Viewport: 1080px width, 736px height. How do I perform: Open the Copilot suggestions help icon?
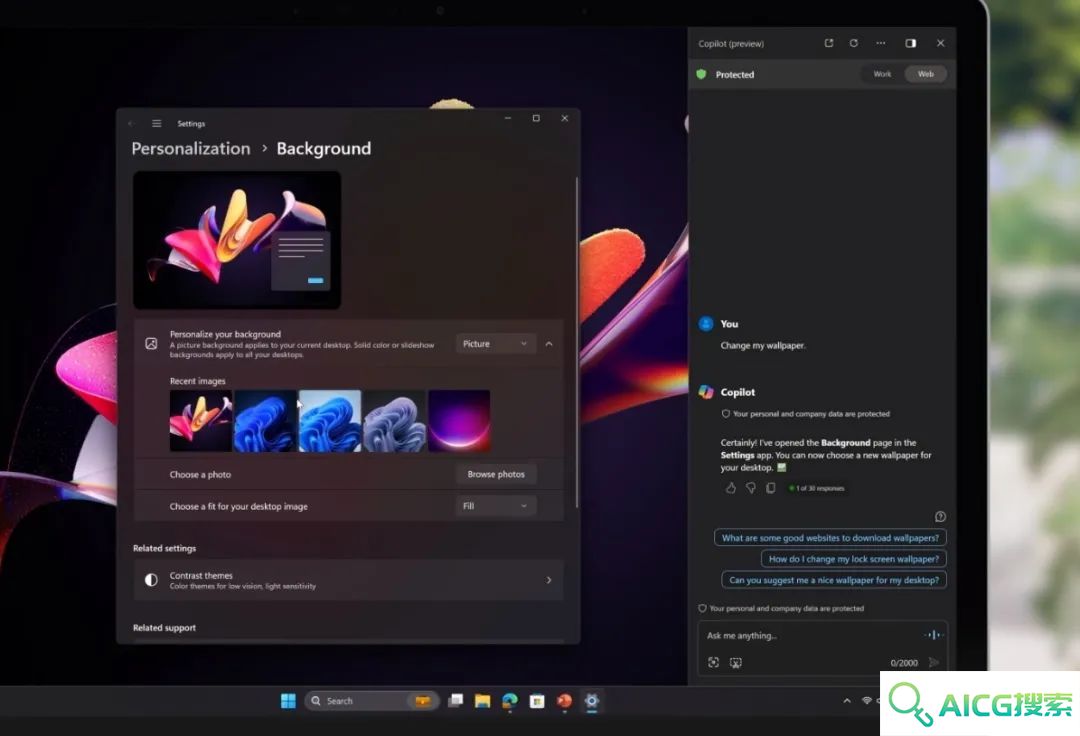point(940,516)
